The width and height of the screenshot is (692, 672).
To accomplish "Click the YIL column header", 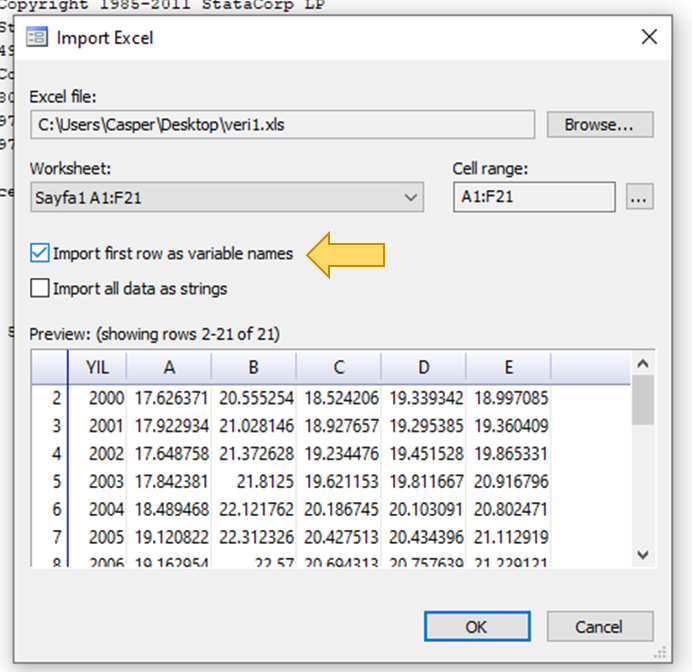I will 98,366.
